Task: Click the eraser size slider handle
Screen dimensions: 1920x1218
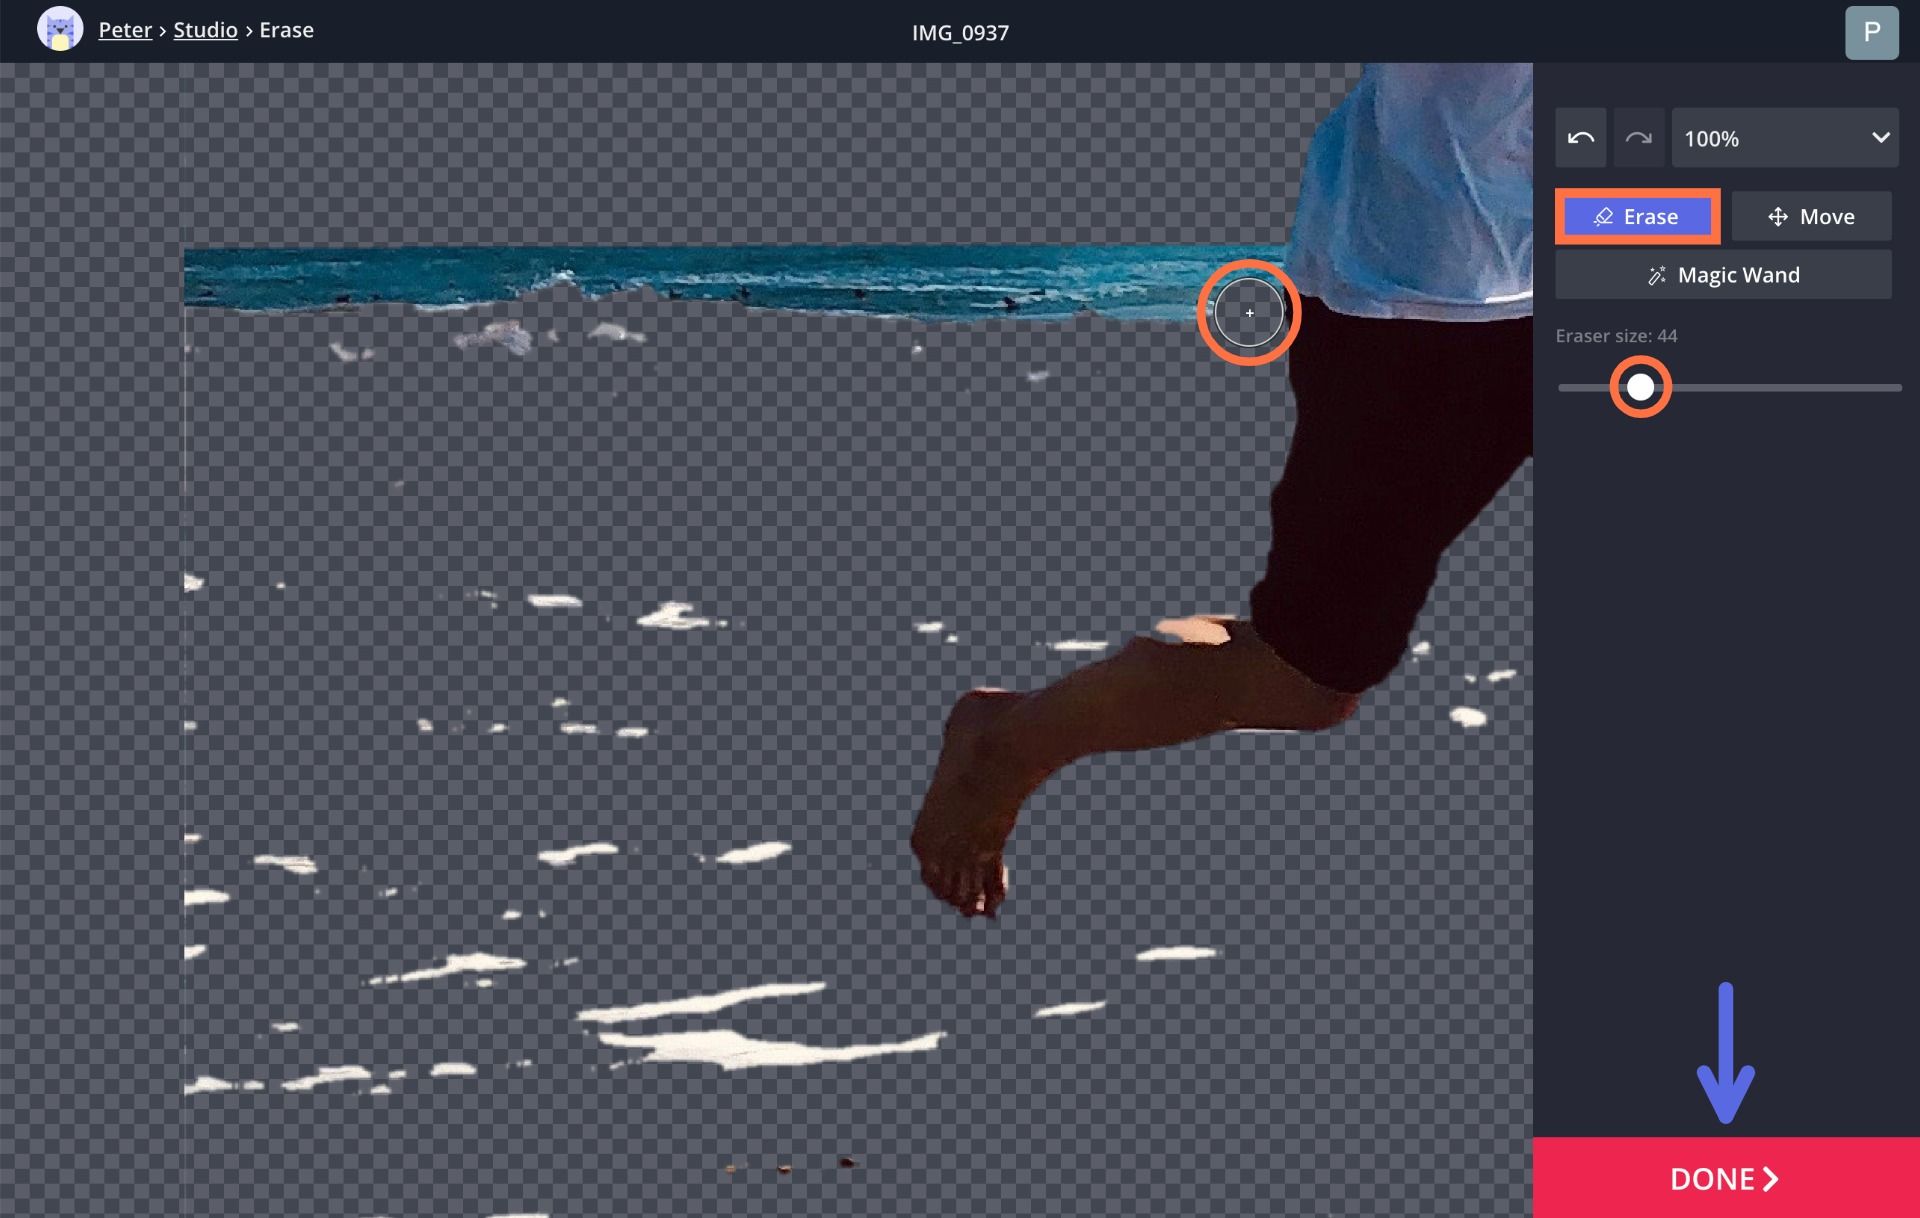Action: (1640, 387)
